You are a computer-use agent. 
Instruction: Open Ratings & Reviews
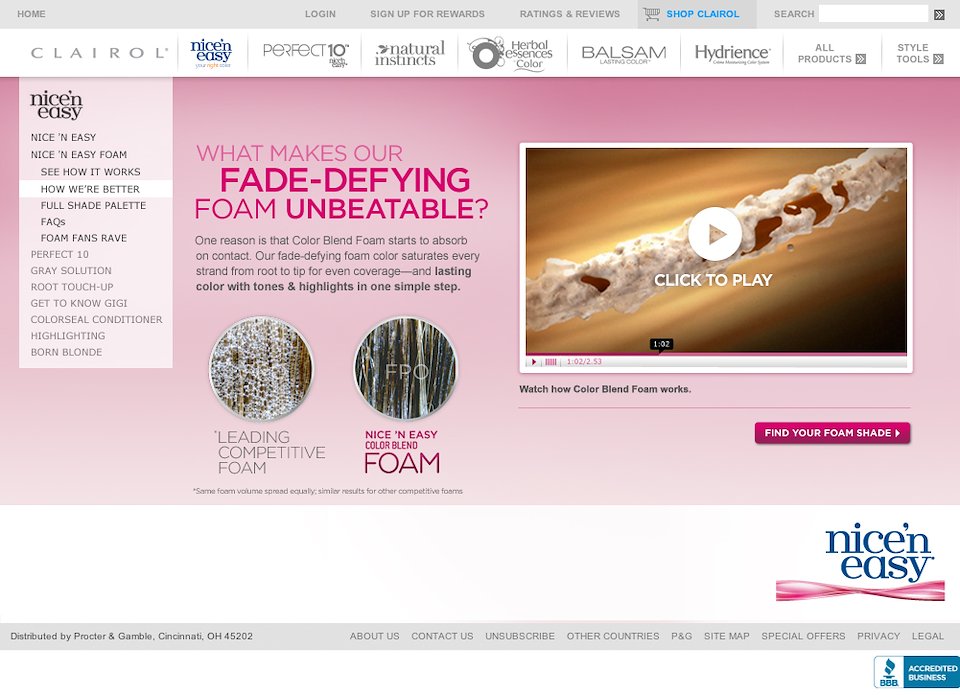[569, 13]
